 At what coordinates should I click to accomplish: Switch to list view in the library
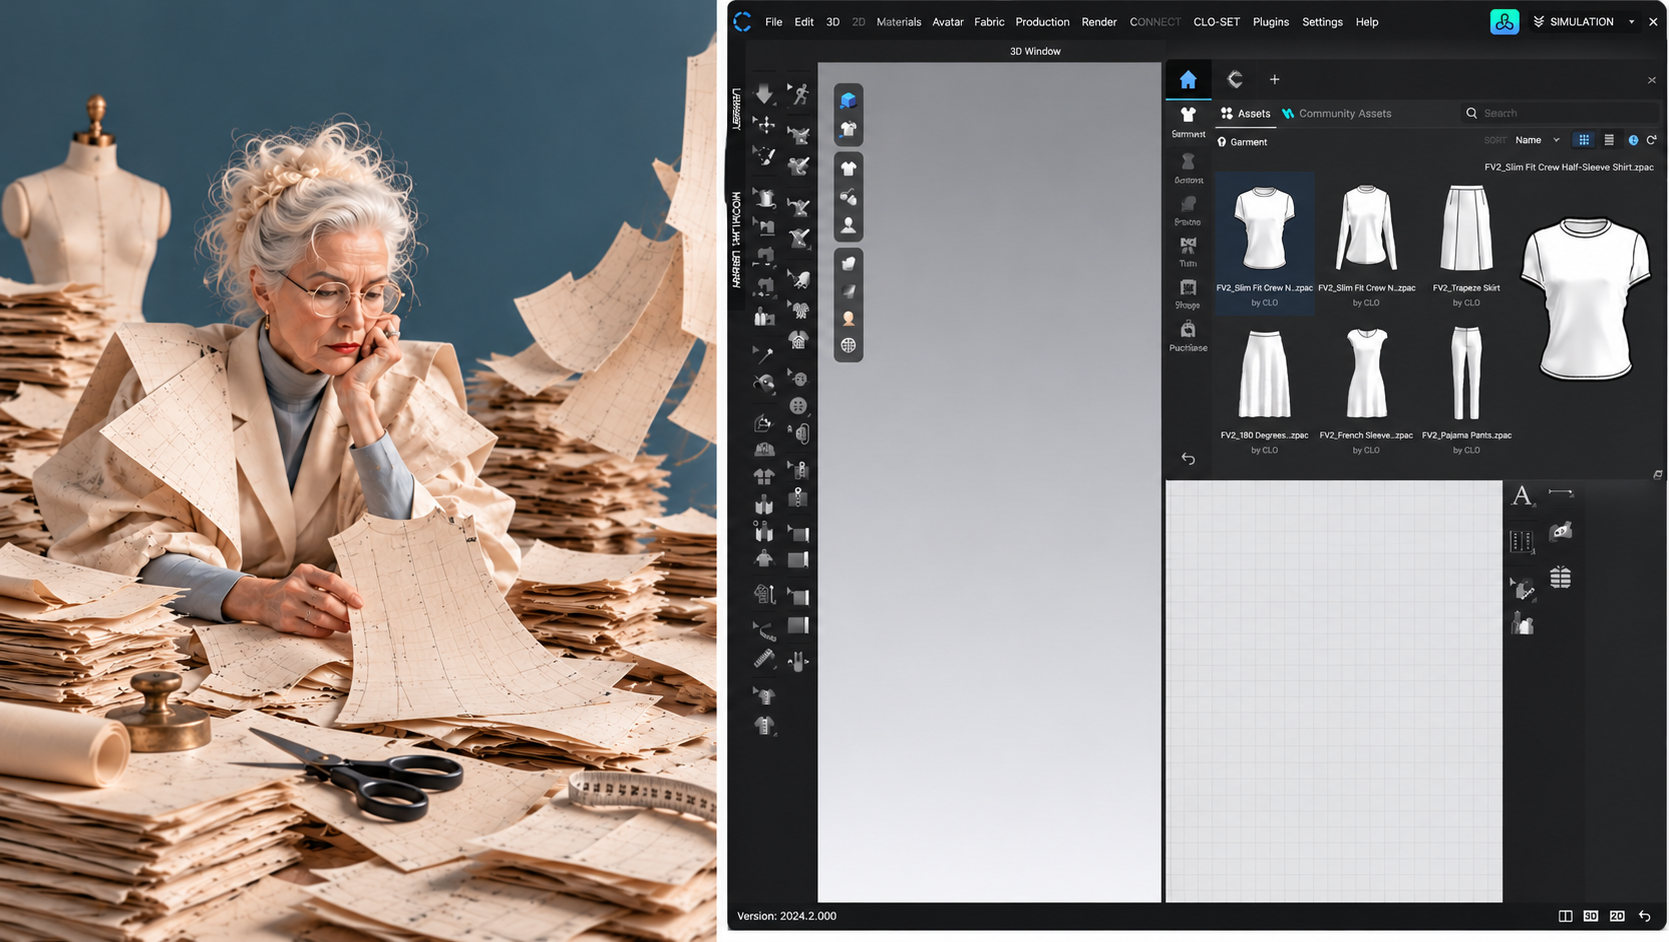pos(1609,140)
